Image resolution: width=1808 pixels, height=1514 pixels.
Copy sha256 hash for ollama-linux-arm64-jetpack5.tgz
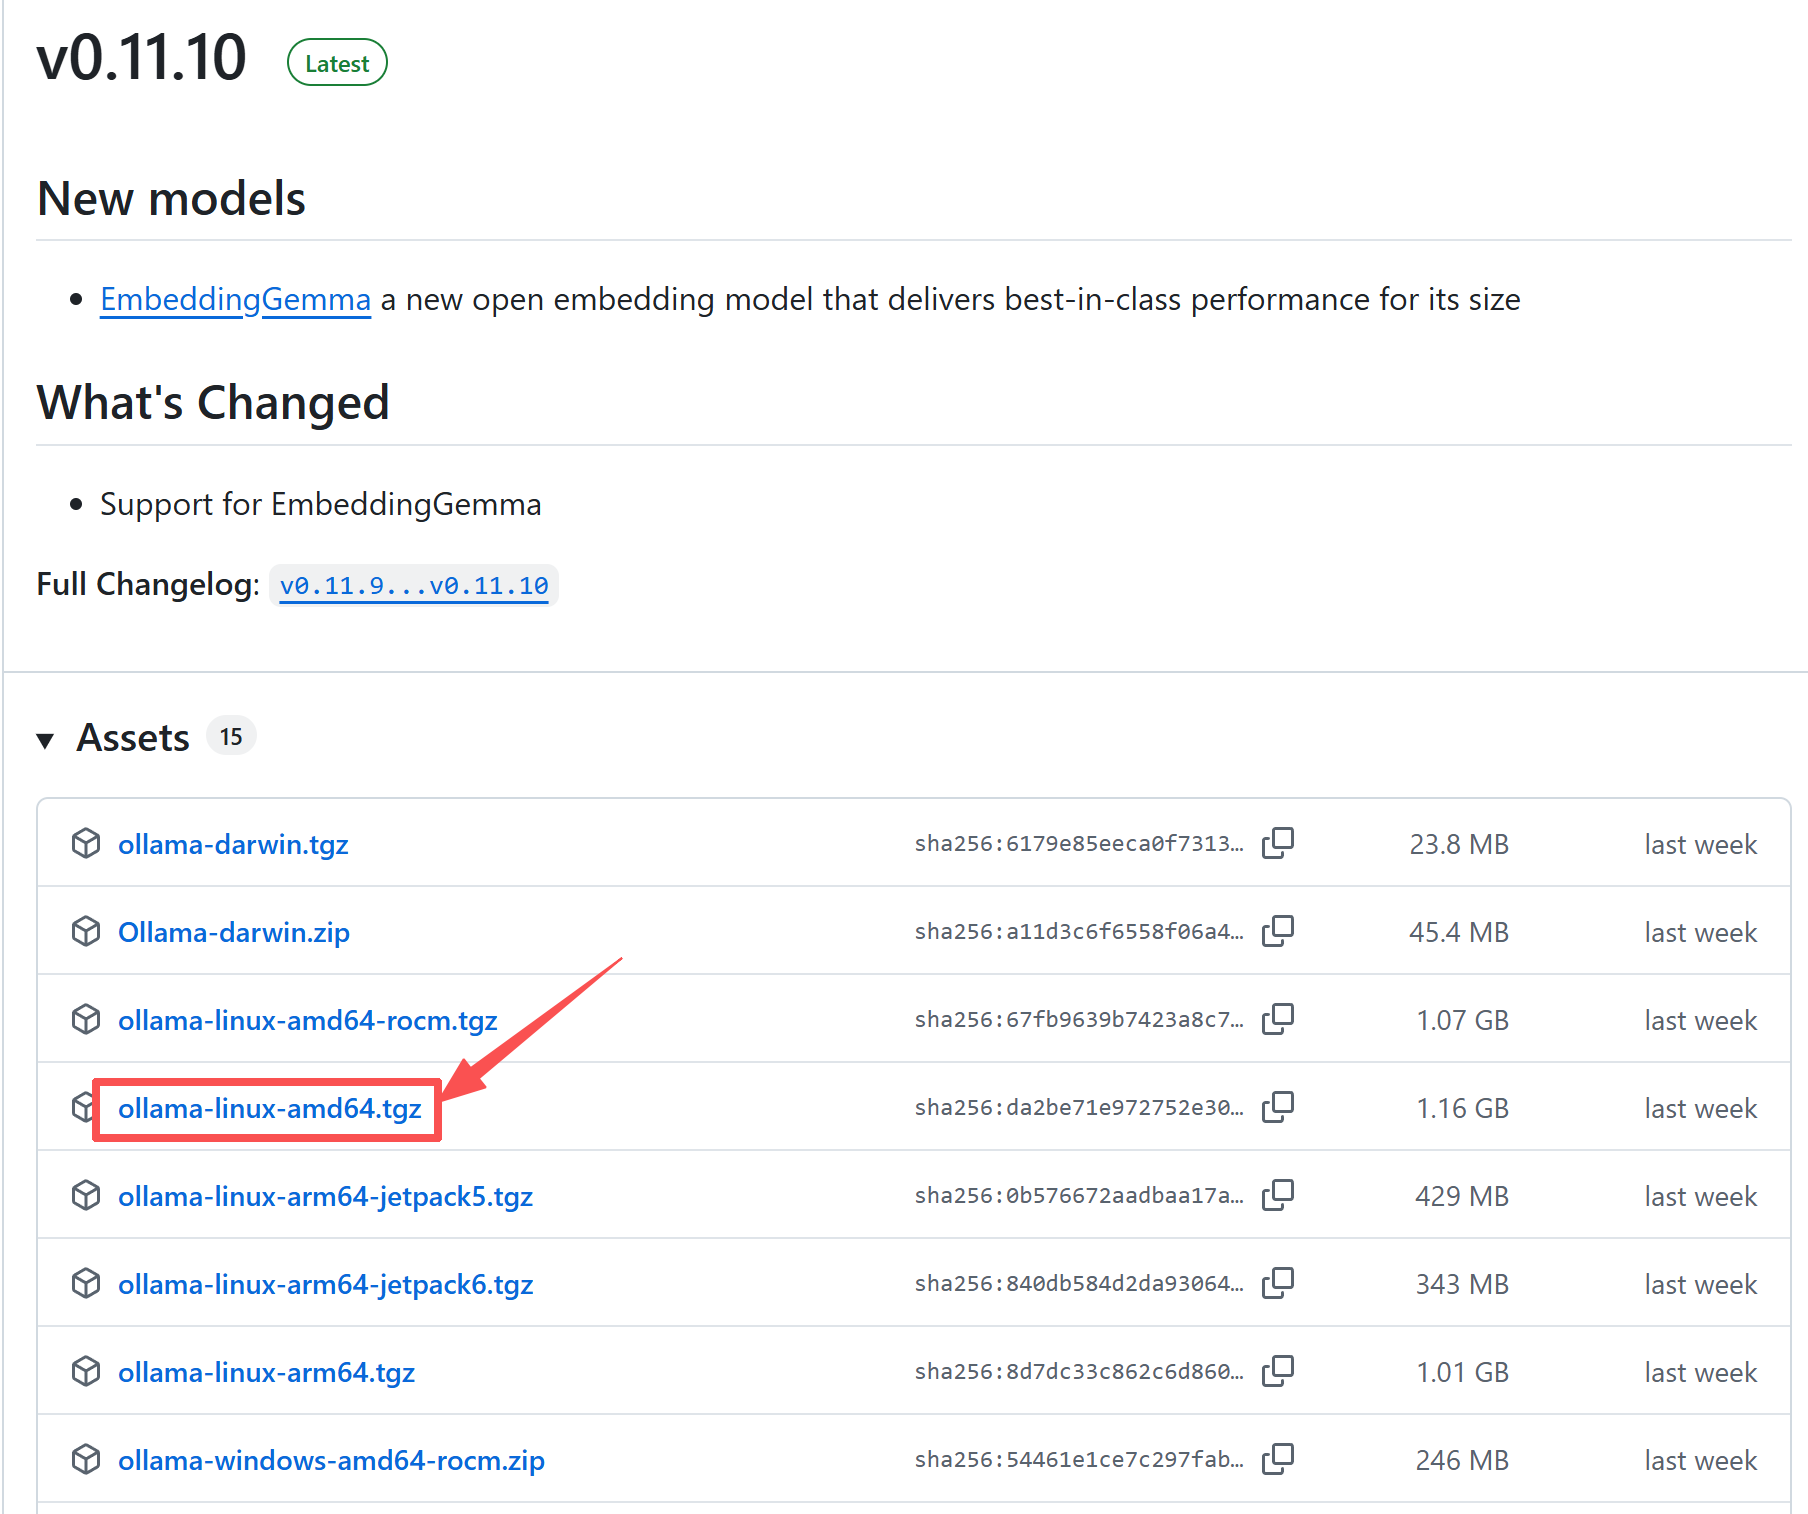1278,1195
